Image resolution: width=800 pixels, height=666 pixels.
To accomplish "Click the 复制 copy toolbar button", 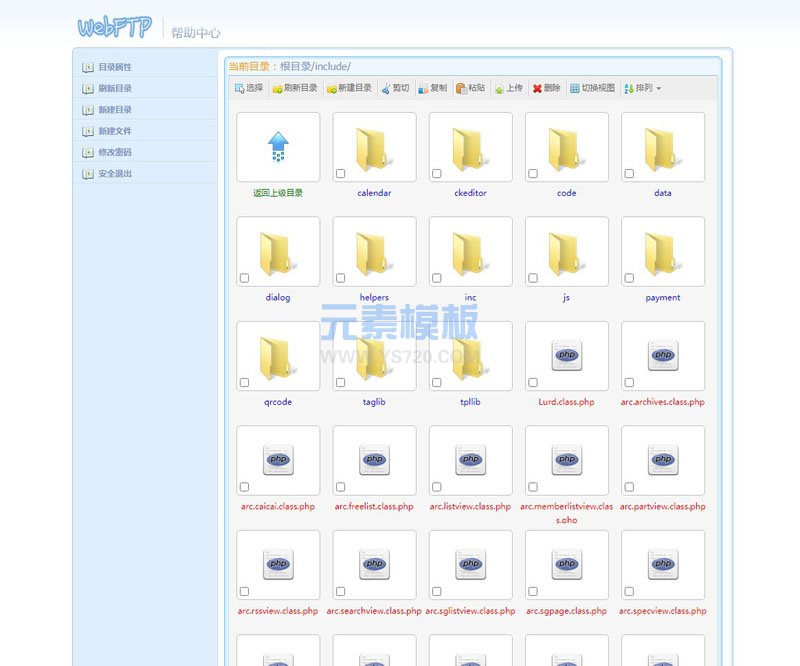I will 433,88.
